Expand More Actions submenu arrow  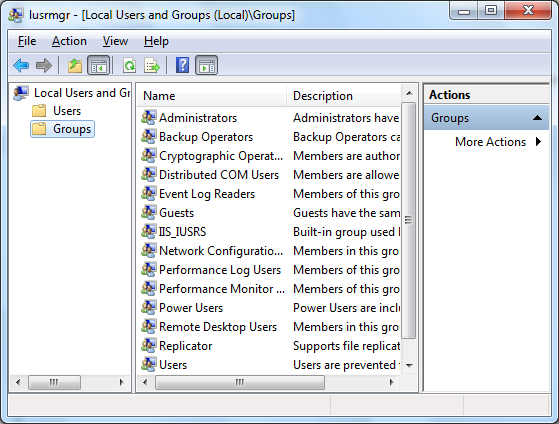(538, 142)
